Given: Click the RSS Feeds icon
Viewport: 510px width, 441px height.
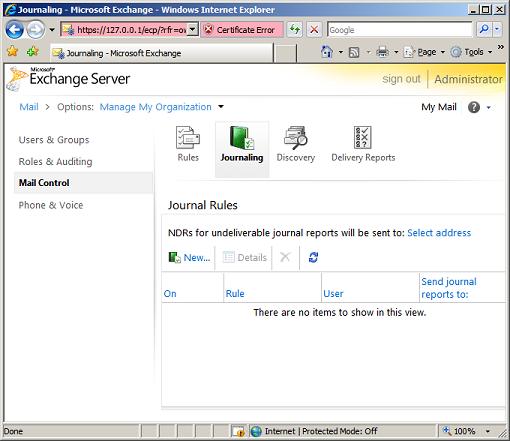Looking at the screenshot, I should [x=354, y=52].
